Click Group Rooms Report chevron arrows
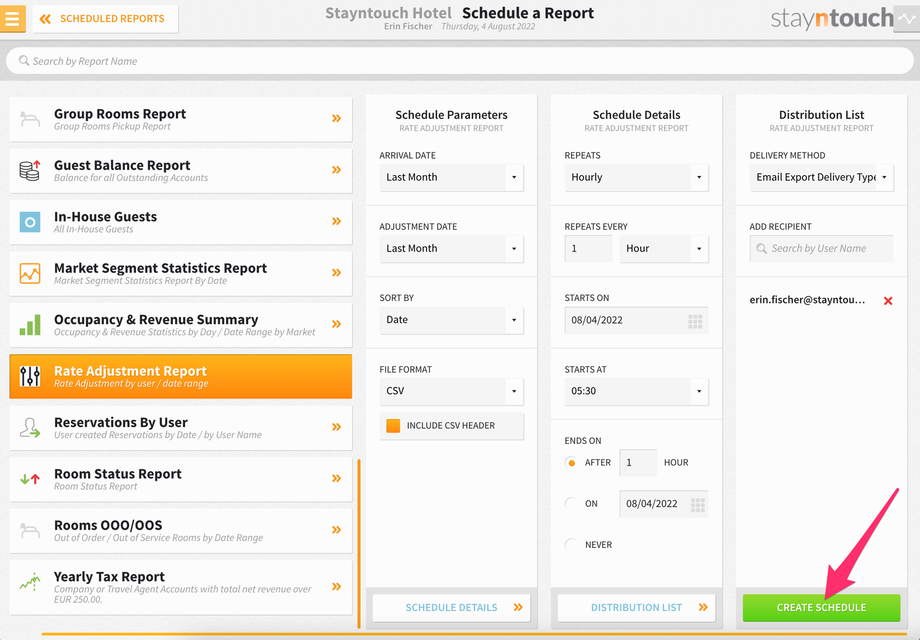This screenshot has height=640, width=920. [336, 118]
